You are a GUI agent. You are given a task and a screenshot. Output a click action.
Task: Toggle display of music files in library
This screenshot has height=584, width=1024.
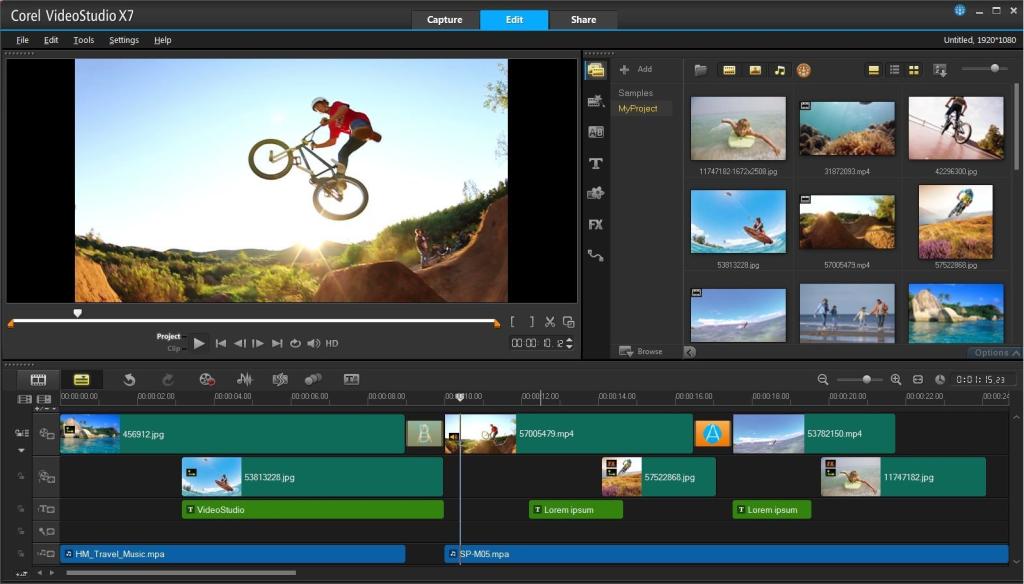(779, 70)
